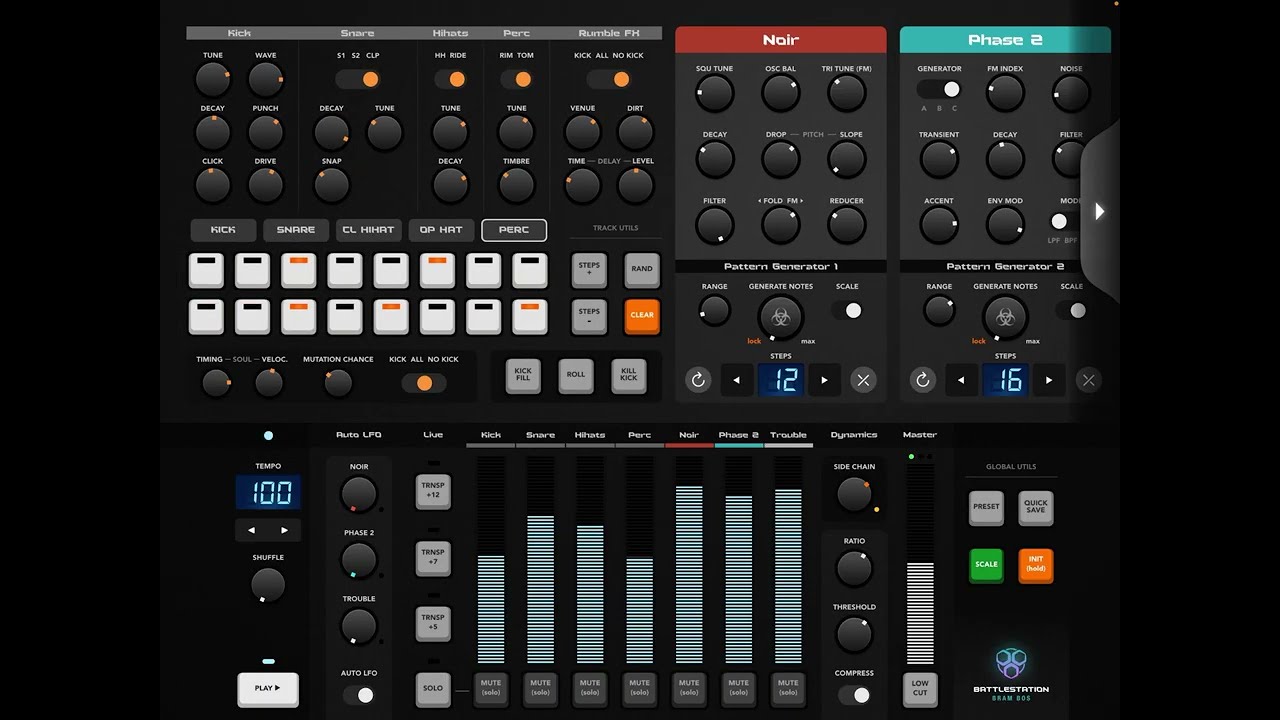Click PLAY button
This screenshot has height=720, width=1280.
click(268, 688)
